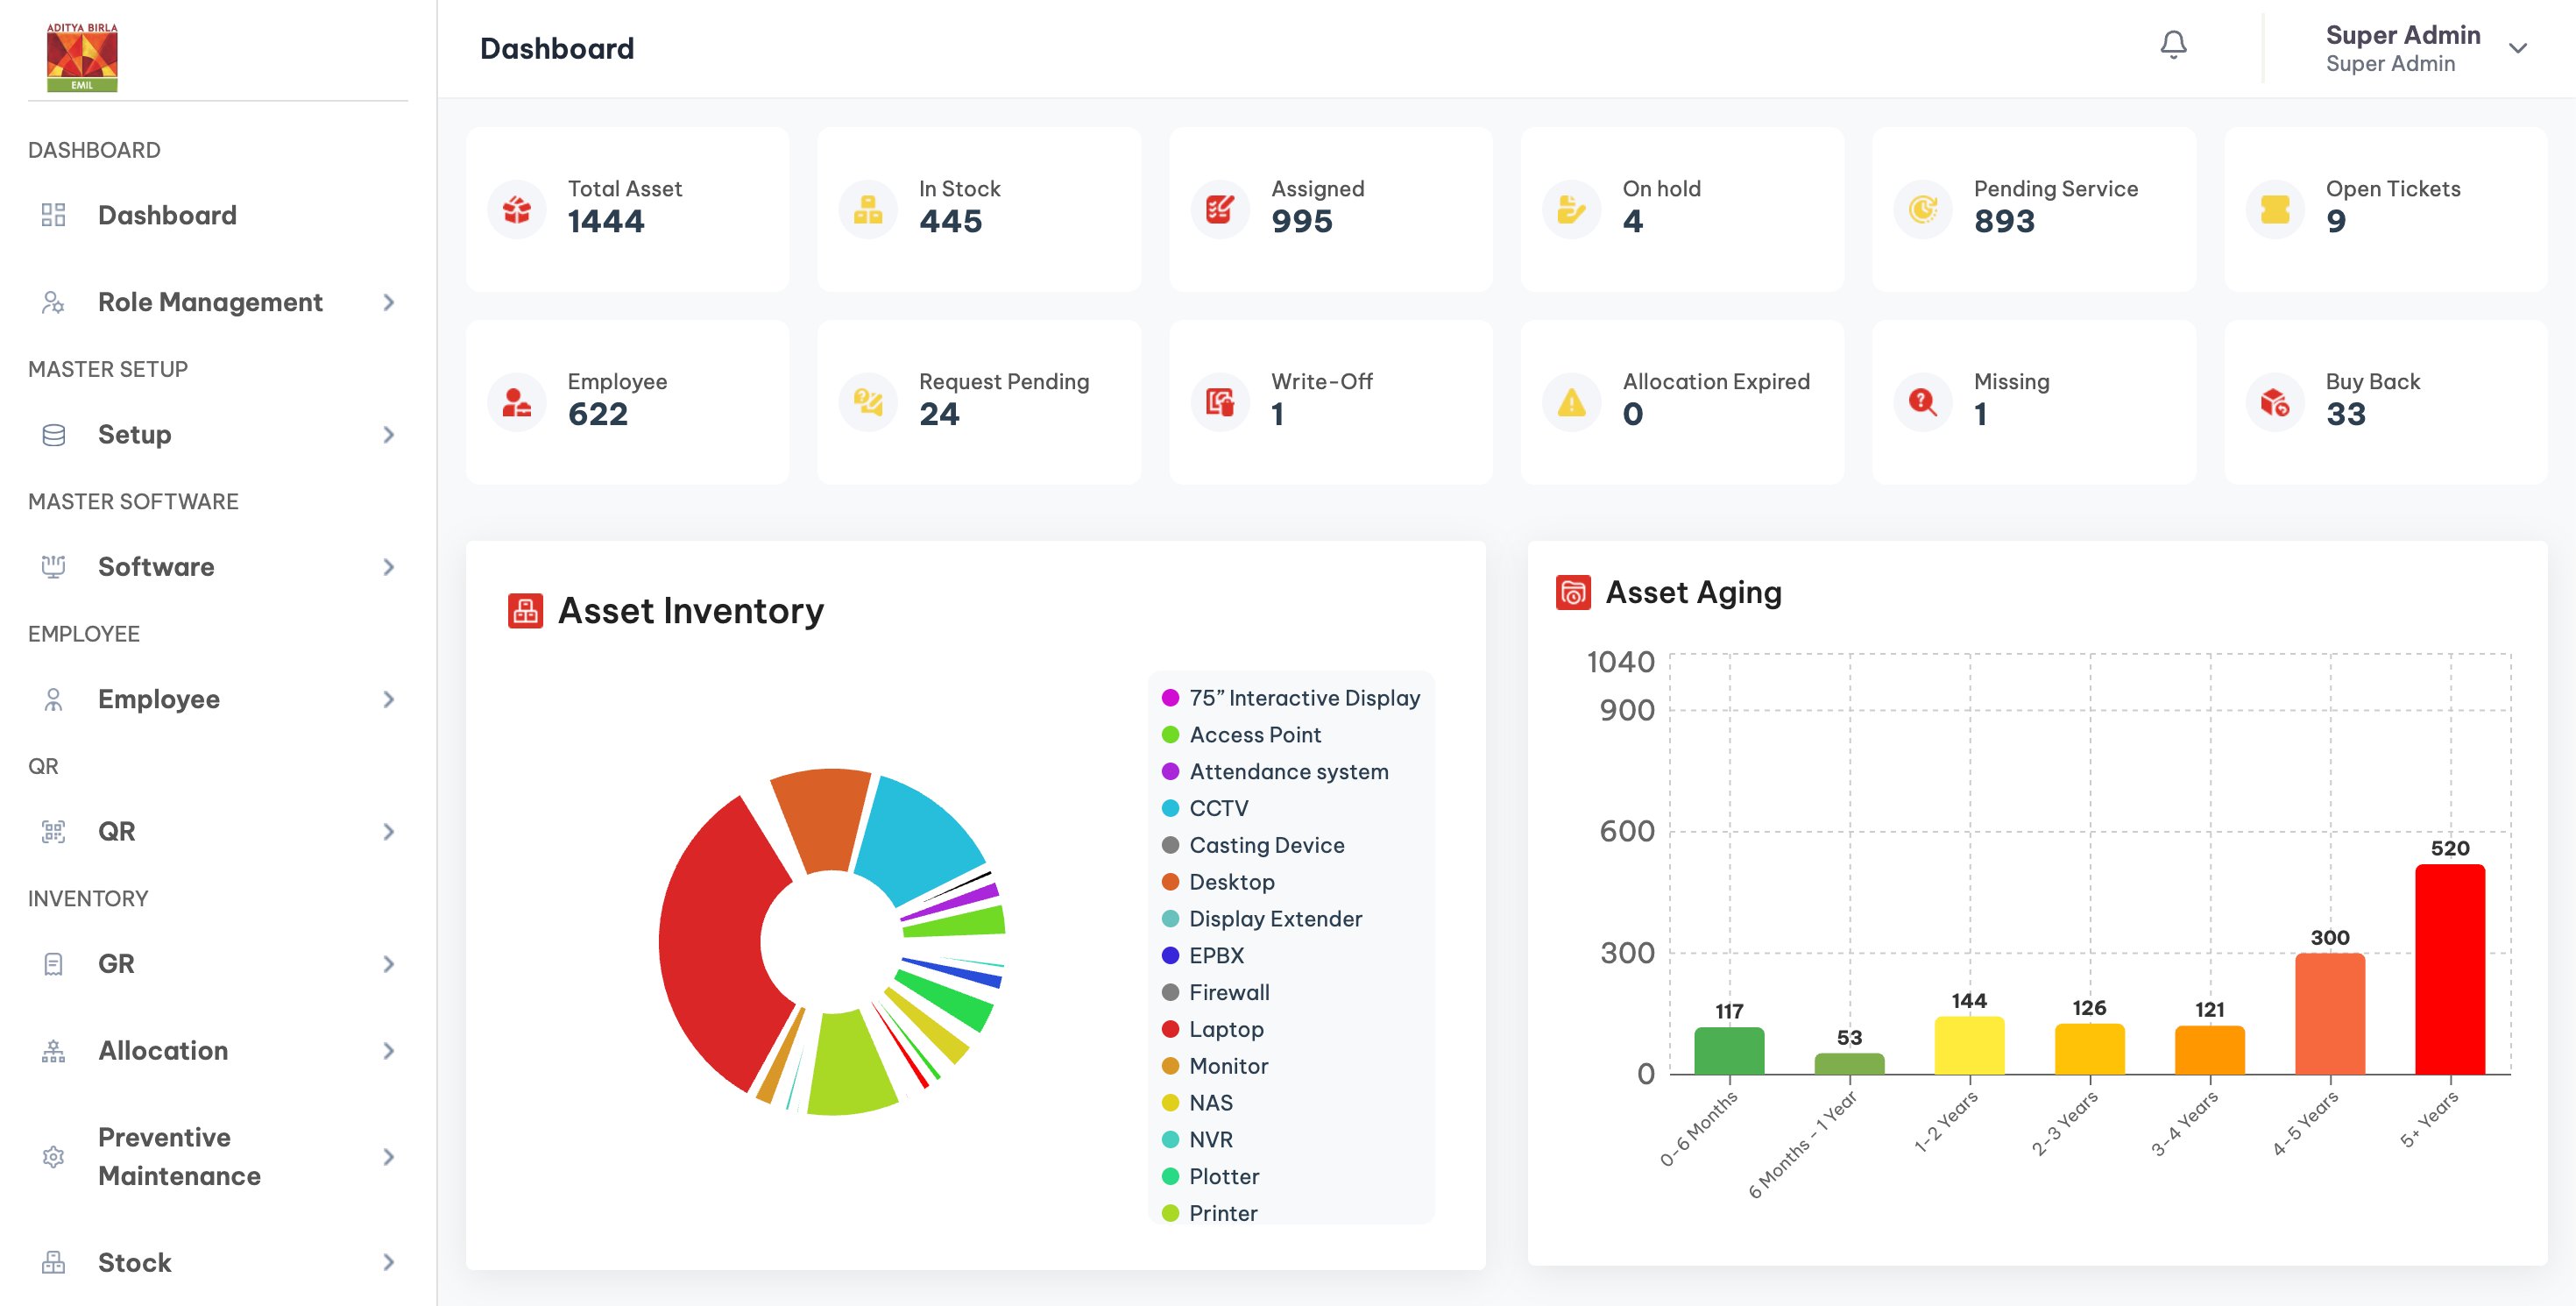2576x1306 pixels.
Task: Expand the QR menu chevron
Action: click(389, 831)
